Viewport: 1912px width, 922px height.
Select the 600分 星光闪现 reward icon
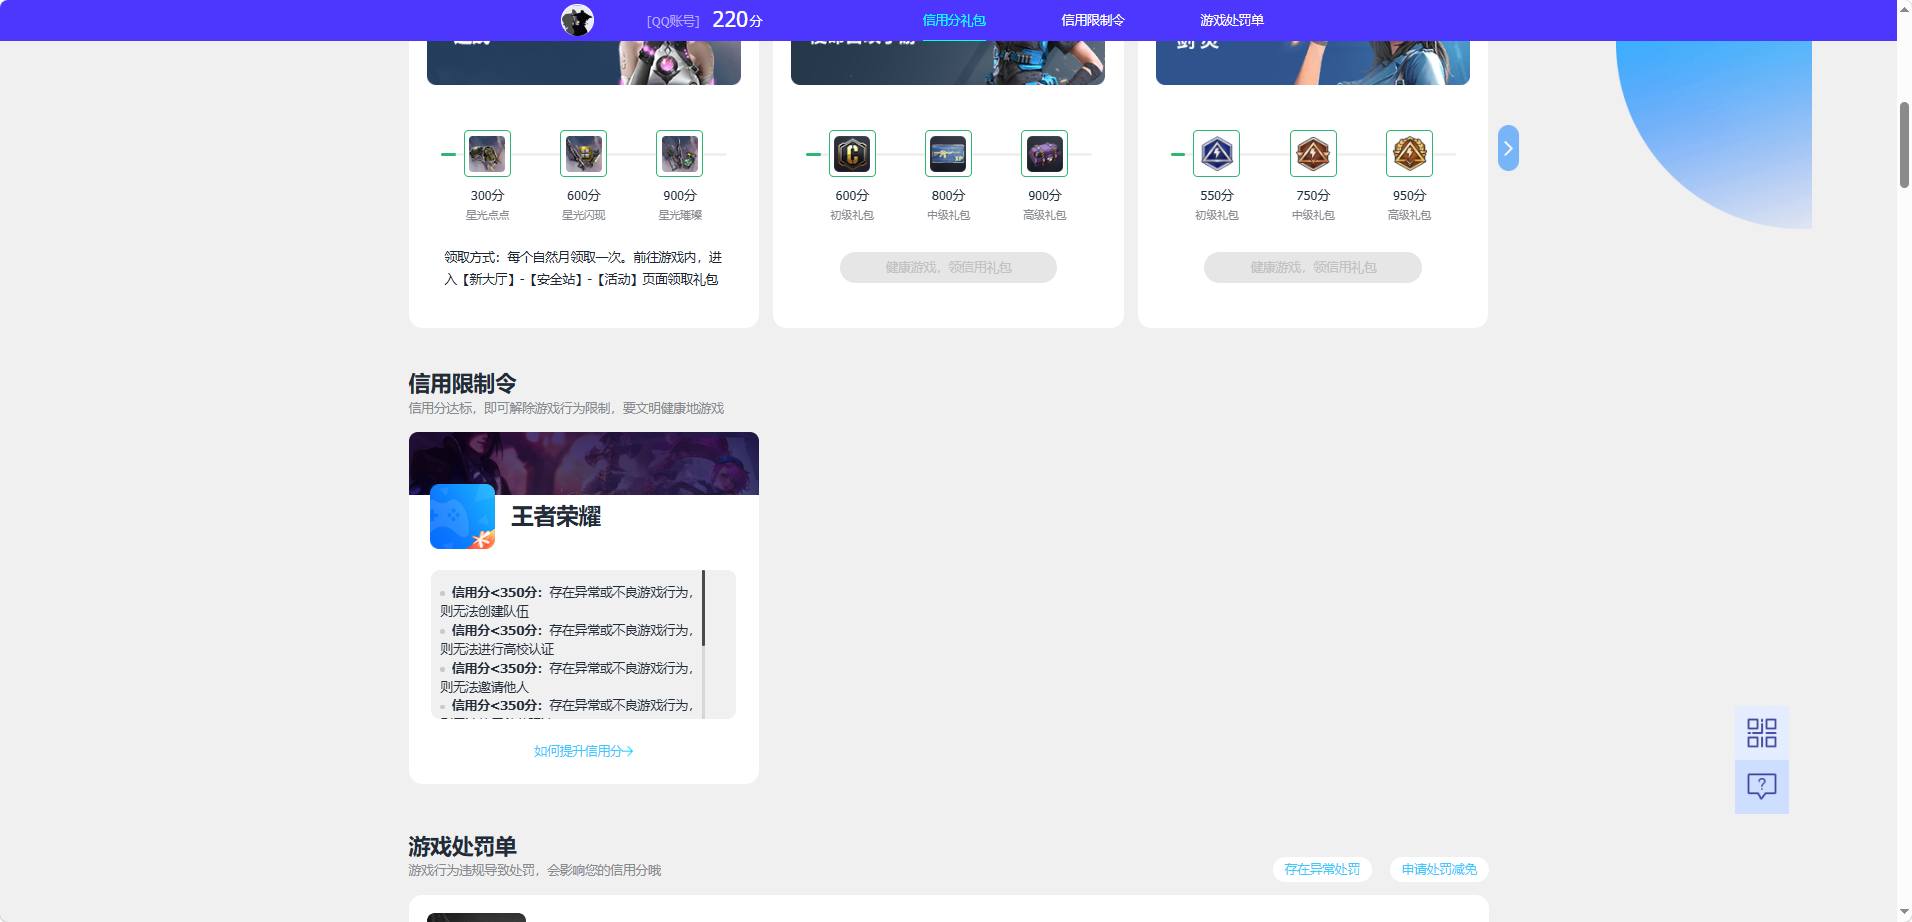583,154
